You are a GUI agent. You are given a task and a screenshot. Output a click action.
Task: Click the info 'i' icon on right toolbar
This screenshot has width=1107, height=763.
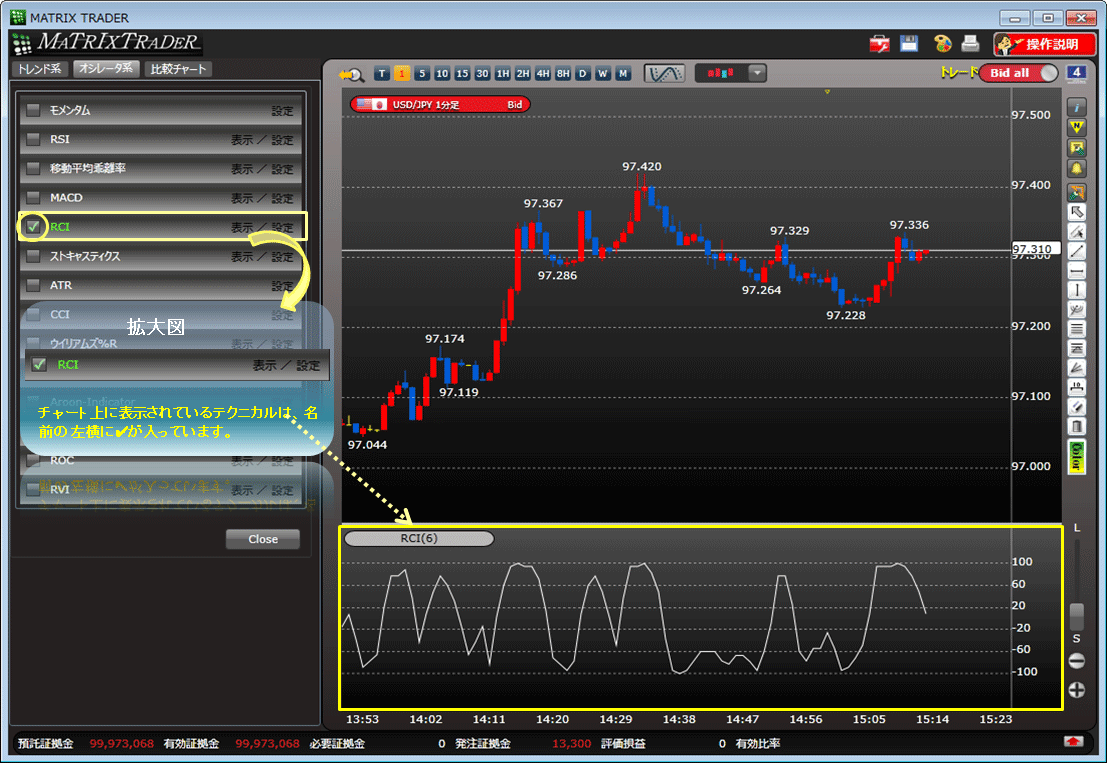pyautogui.click(x=1076, y=107)
